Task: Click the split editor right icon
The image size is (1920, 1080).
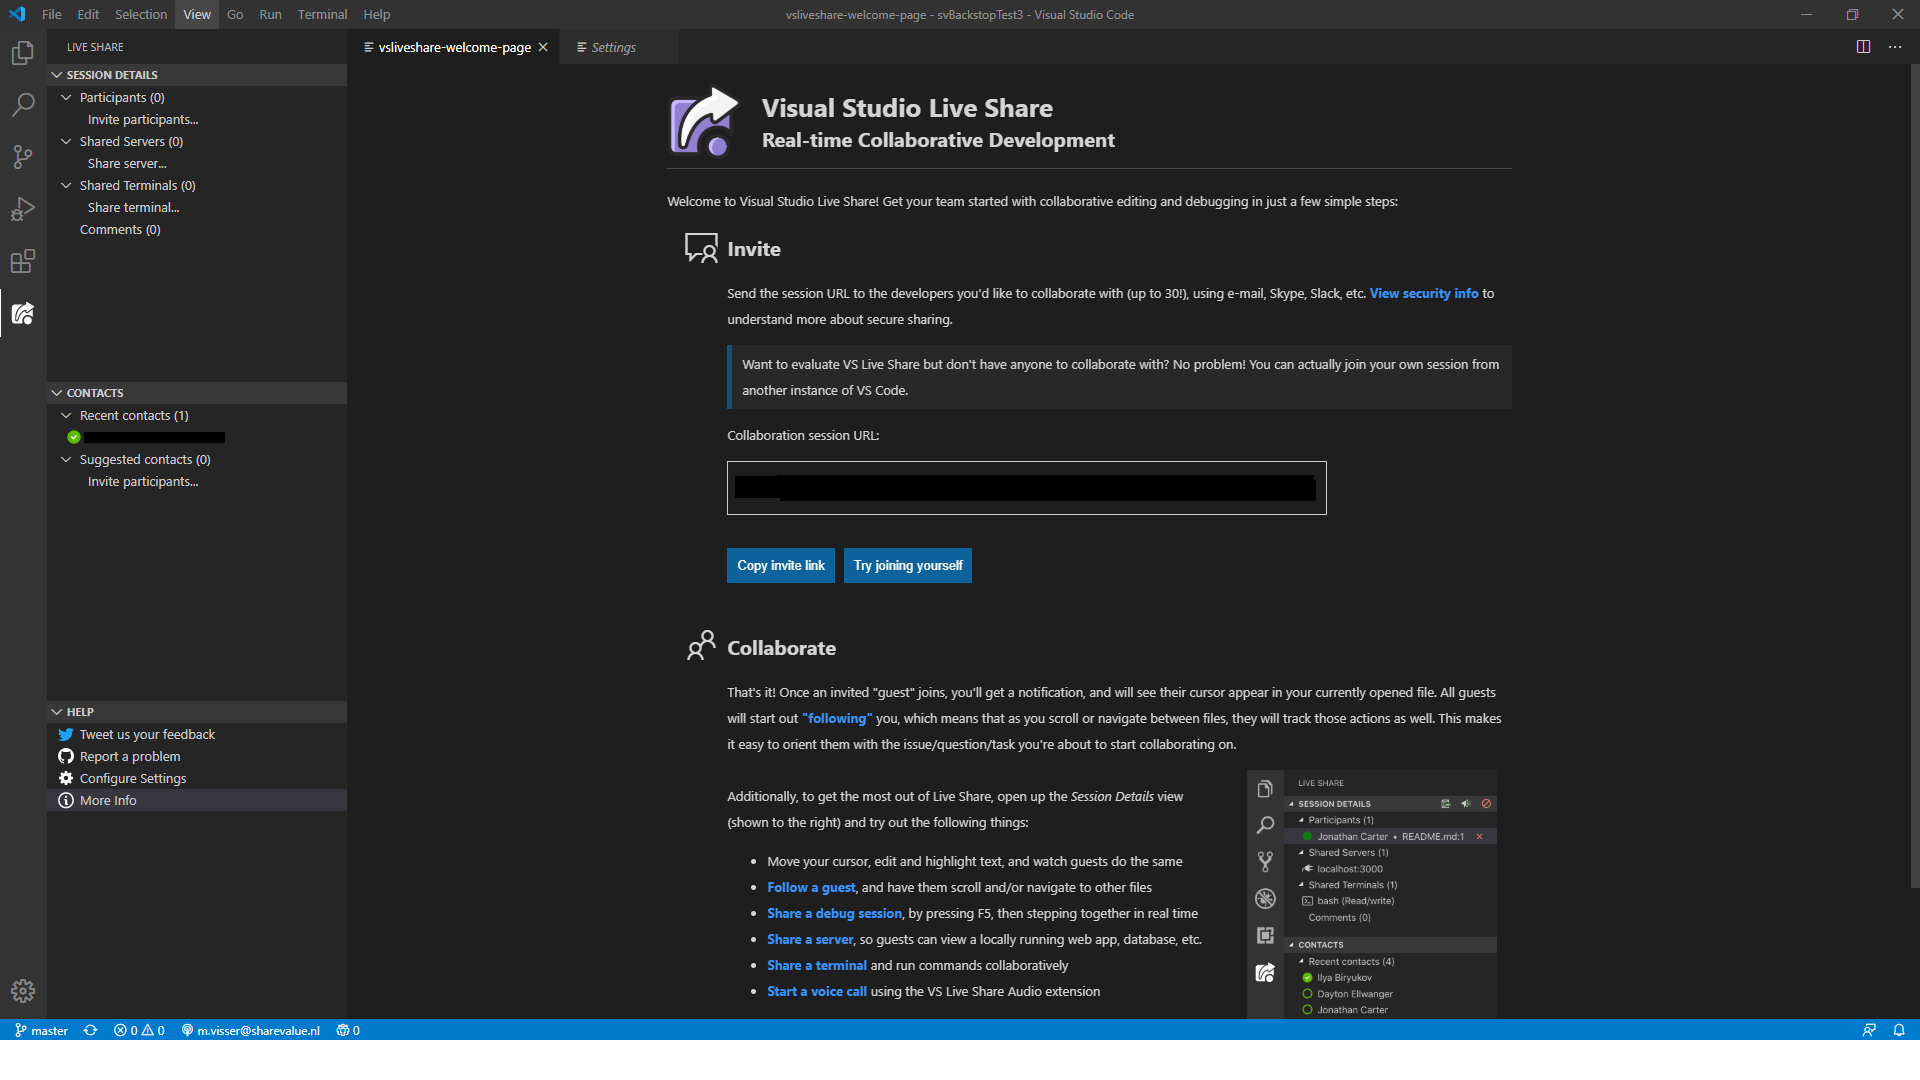Action: click(1863, 47)
